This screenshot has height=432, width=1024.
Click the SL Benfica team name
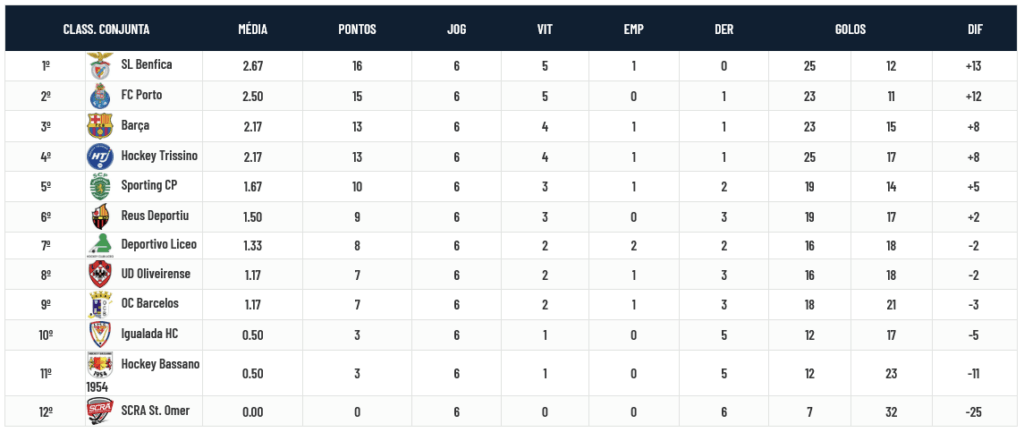147,65
